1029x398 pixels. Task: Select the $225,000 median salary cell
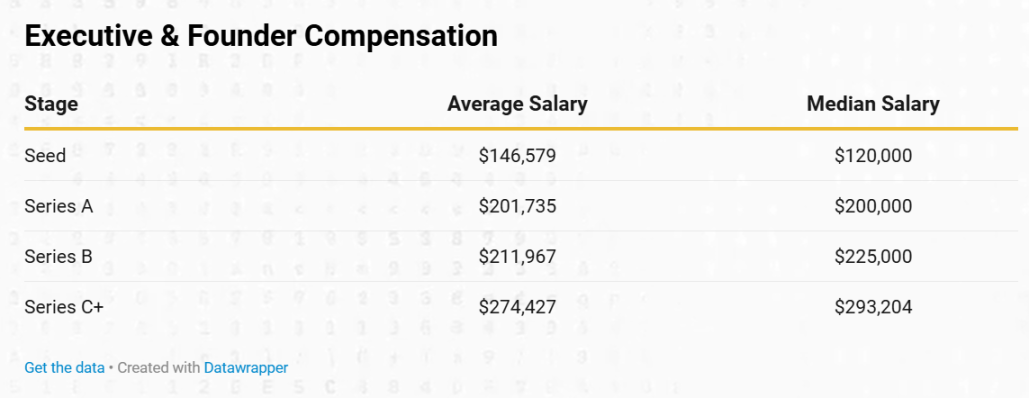point(873,257)
